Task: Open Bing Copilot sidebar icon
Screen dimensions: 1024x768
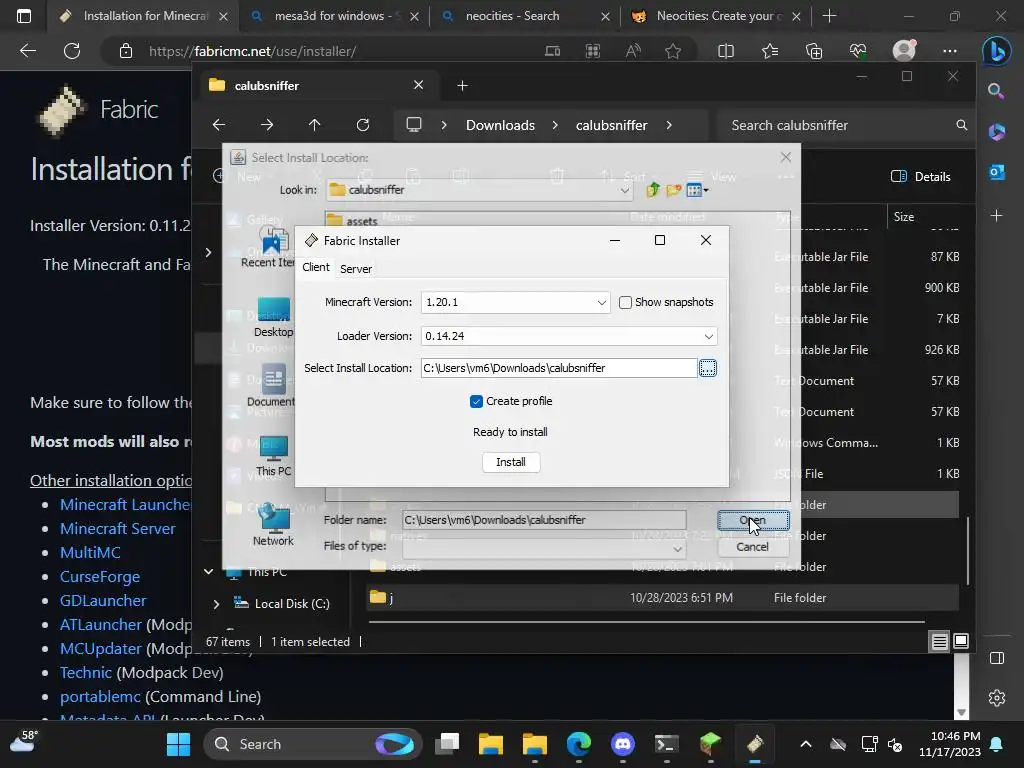Action: tap(997, 51)
